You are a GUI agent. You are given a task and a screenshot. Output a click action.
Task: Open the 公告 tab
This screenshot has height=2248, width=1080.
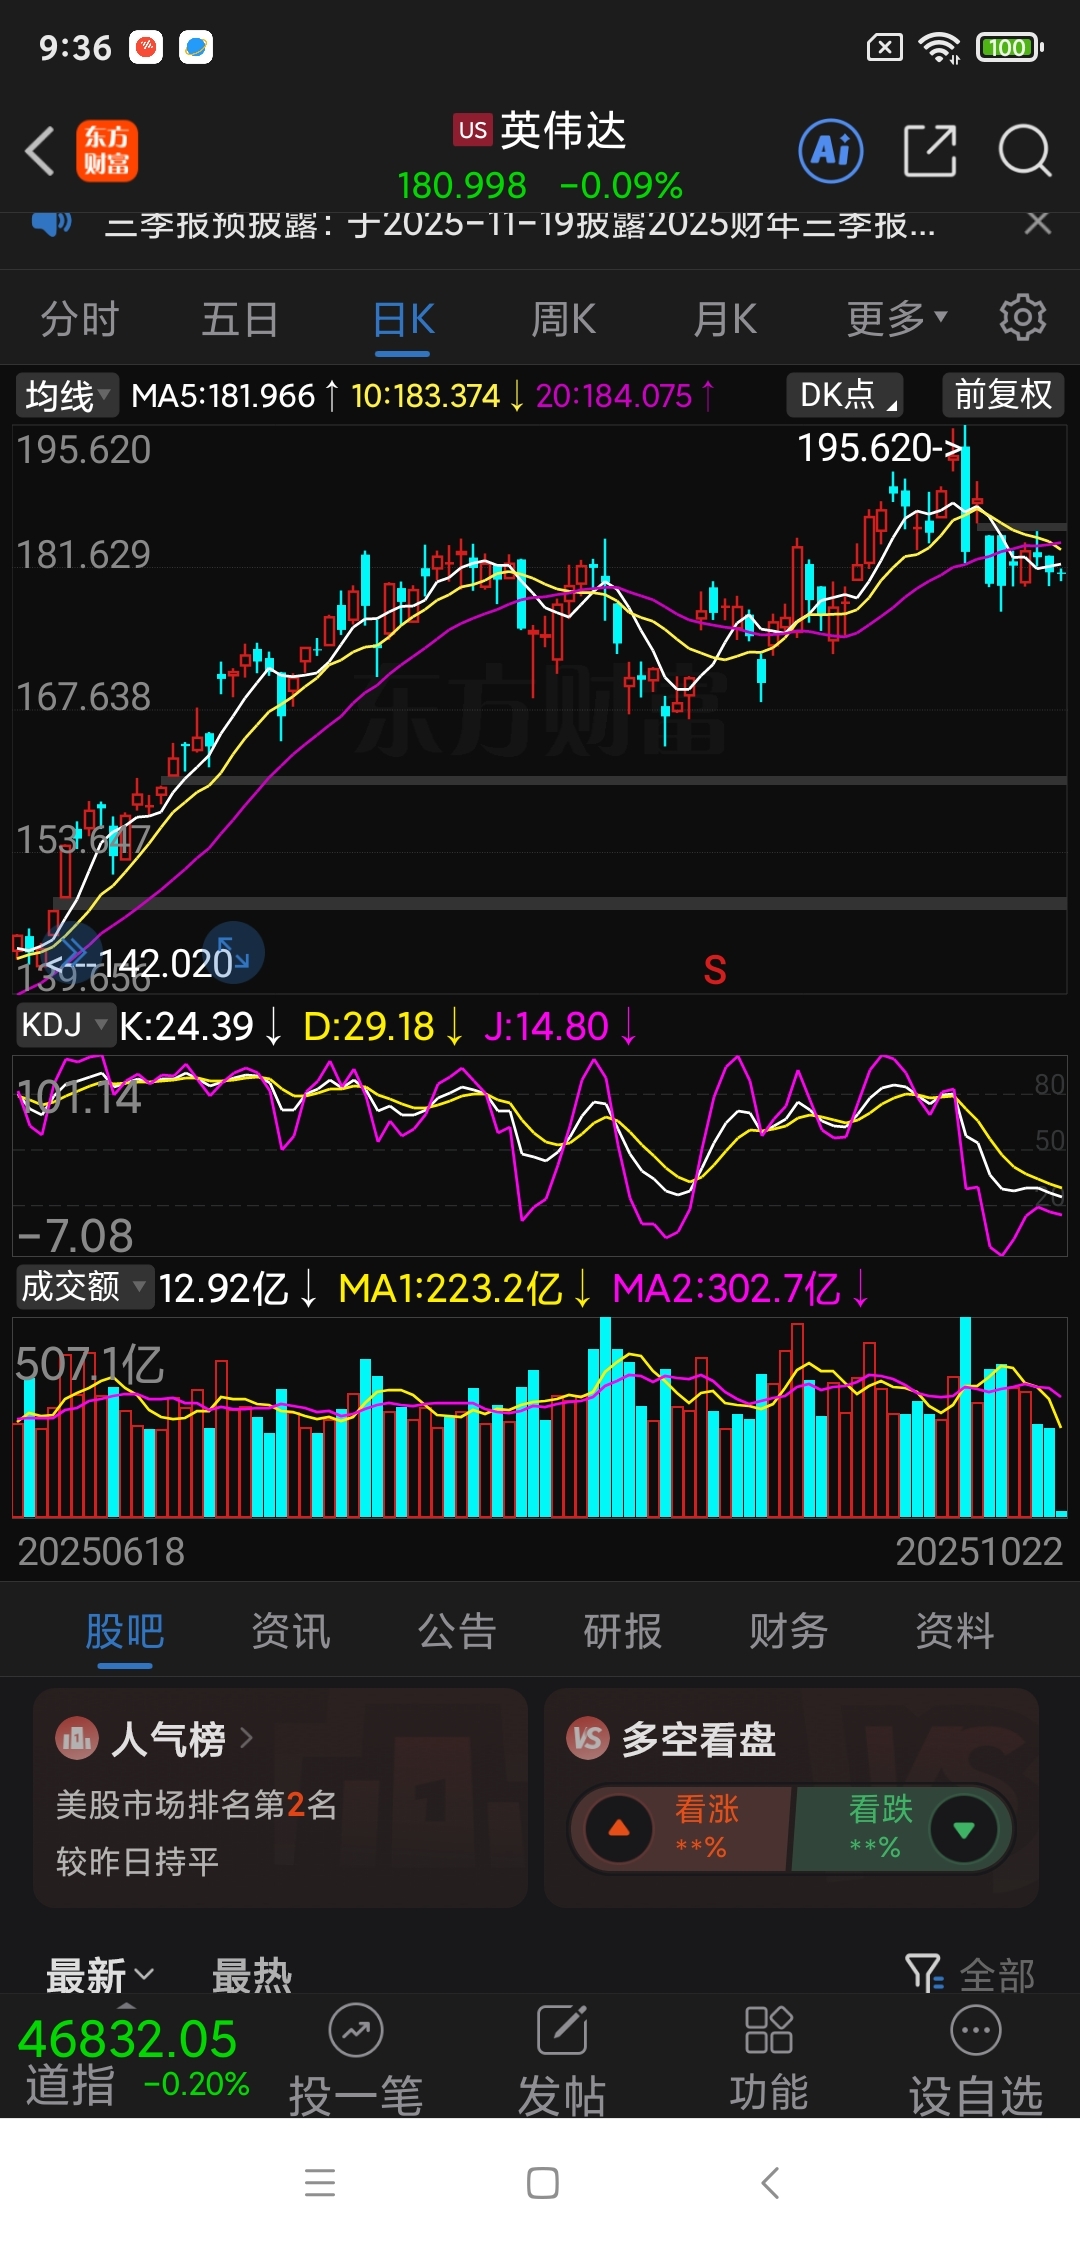(x=456, y=1631)
